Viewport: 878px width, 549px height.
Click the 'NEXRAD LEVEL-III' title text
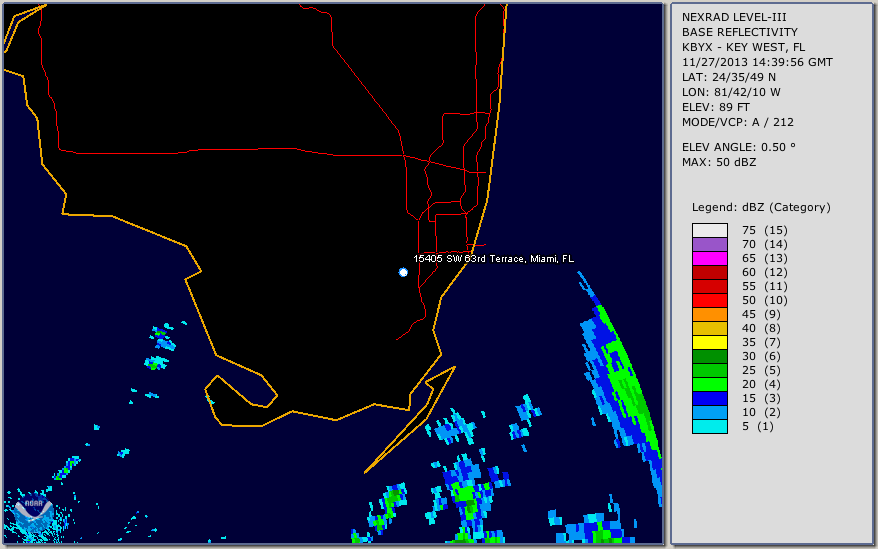(x=734, y=17)
